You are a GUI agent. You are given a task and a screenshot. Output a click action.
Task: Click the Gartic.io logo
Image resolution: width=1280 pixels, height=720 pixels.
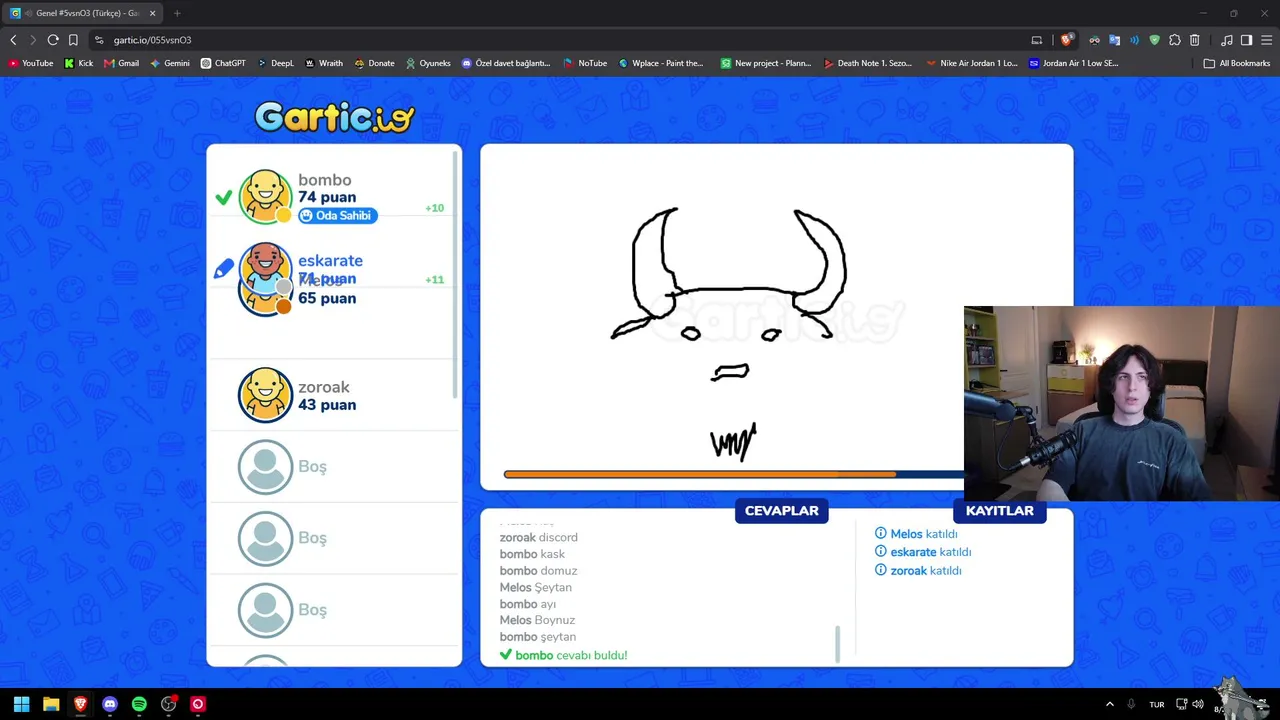334,117
